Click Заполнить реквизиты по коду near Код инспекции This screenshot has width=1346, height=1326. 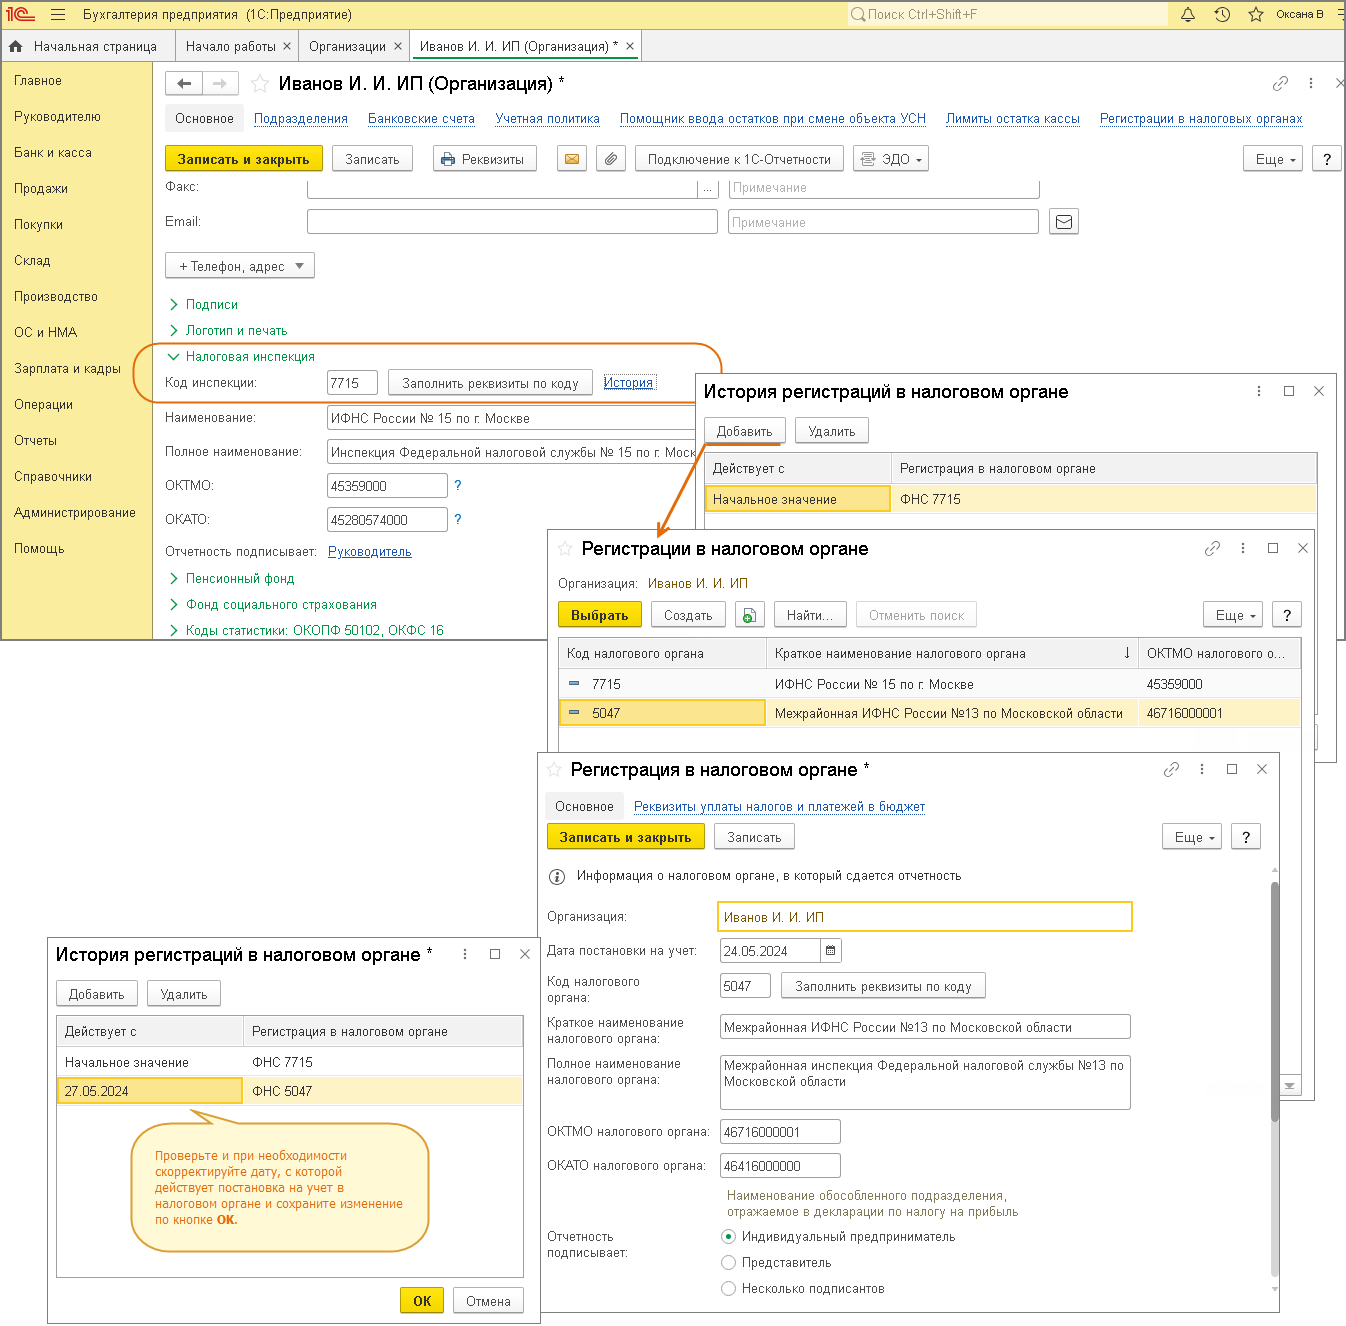(x=490, y=383)
